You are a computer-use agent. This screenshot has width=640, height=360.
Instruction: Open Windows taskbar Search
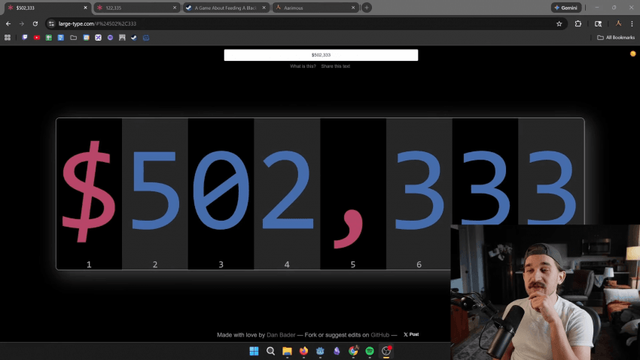click(270, 351)
